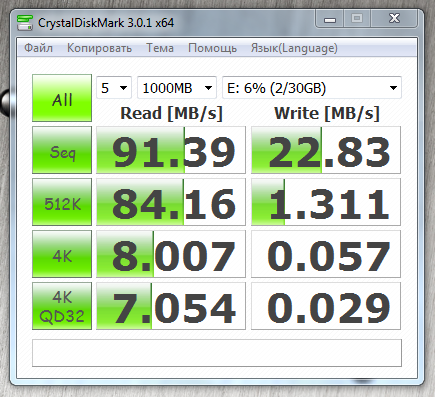Click the Write [MB/s] column header
This screenshot has width=435, height=397.
327,113
